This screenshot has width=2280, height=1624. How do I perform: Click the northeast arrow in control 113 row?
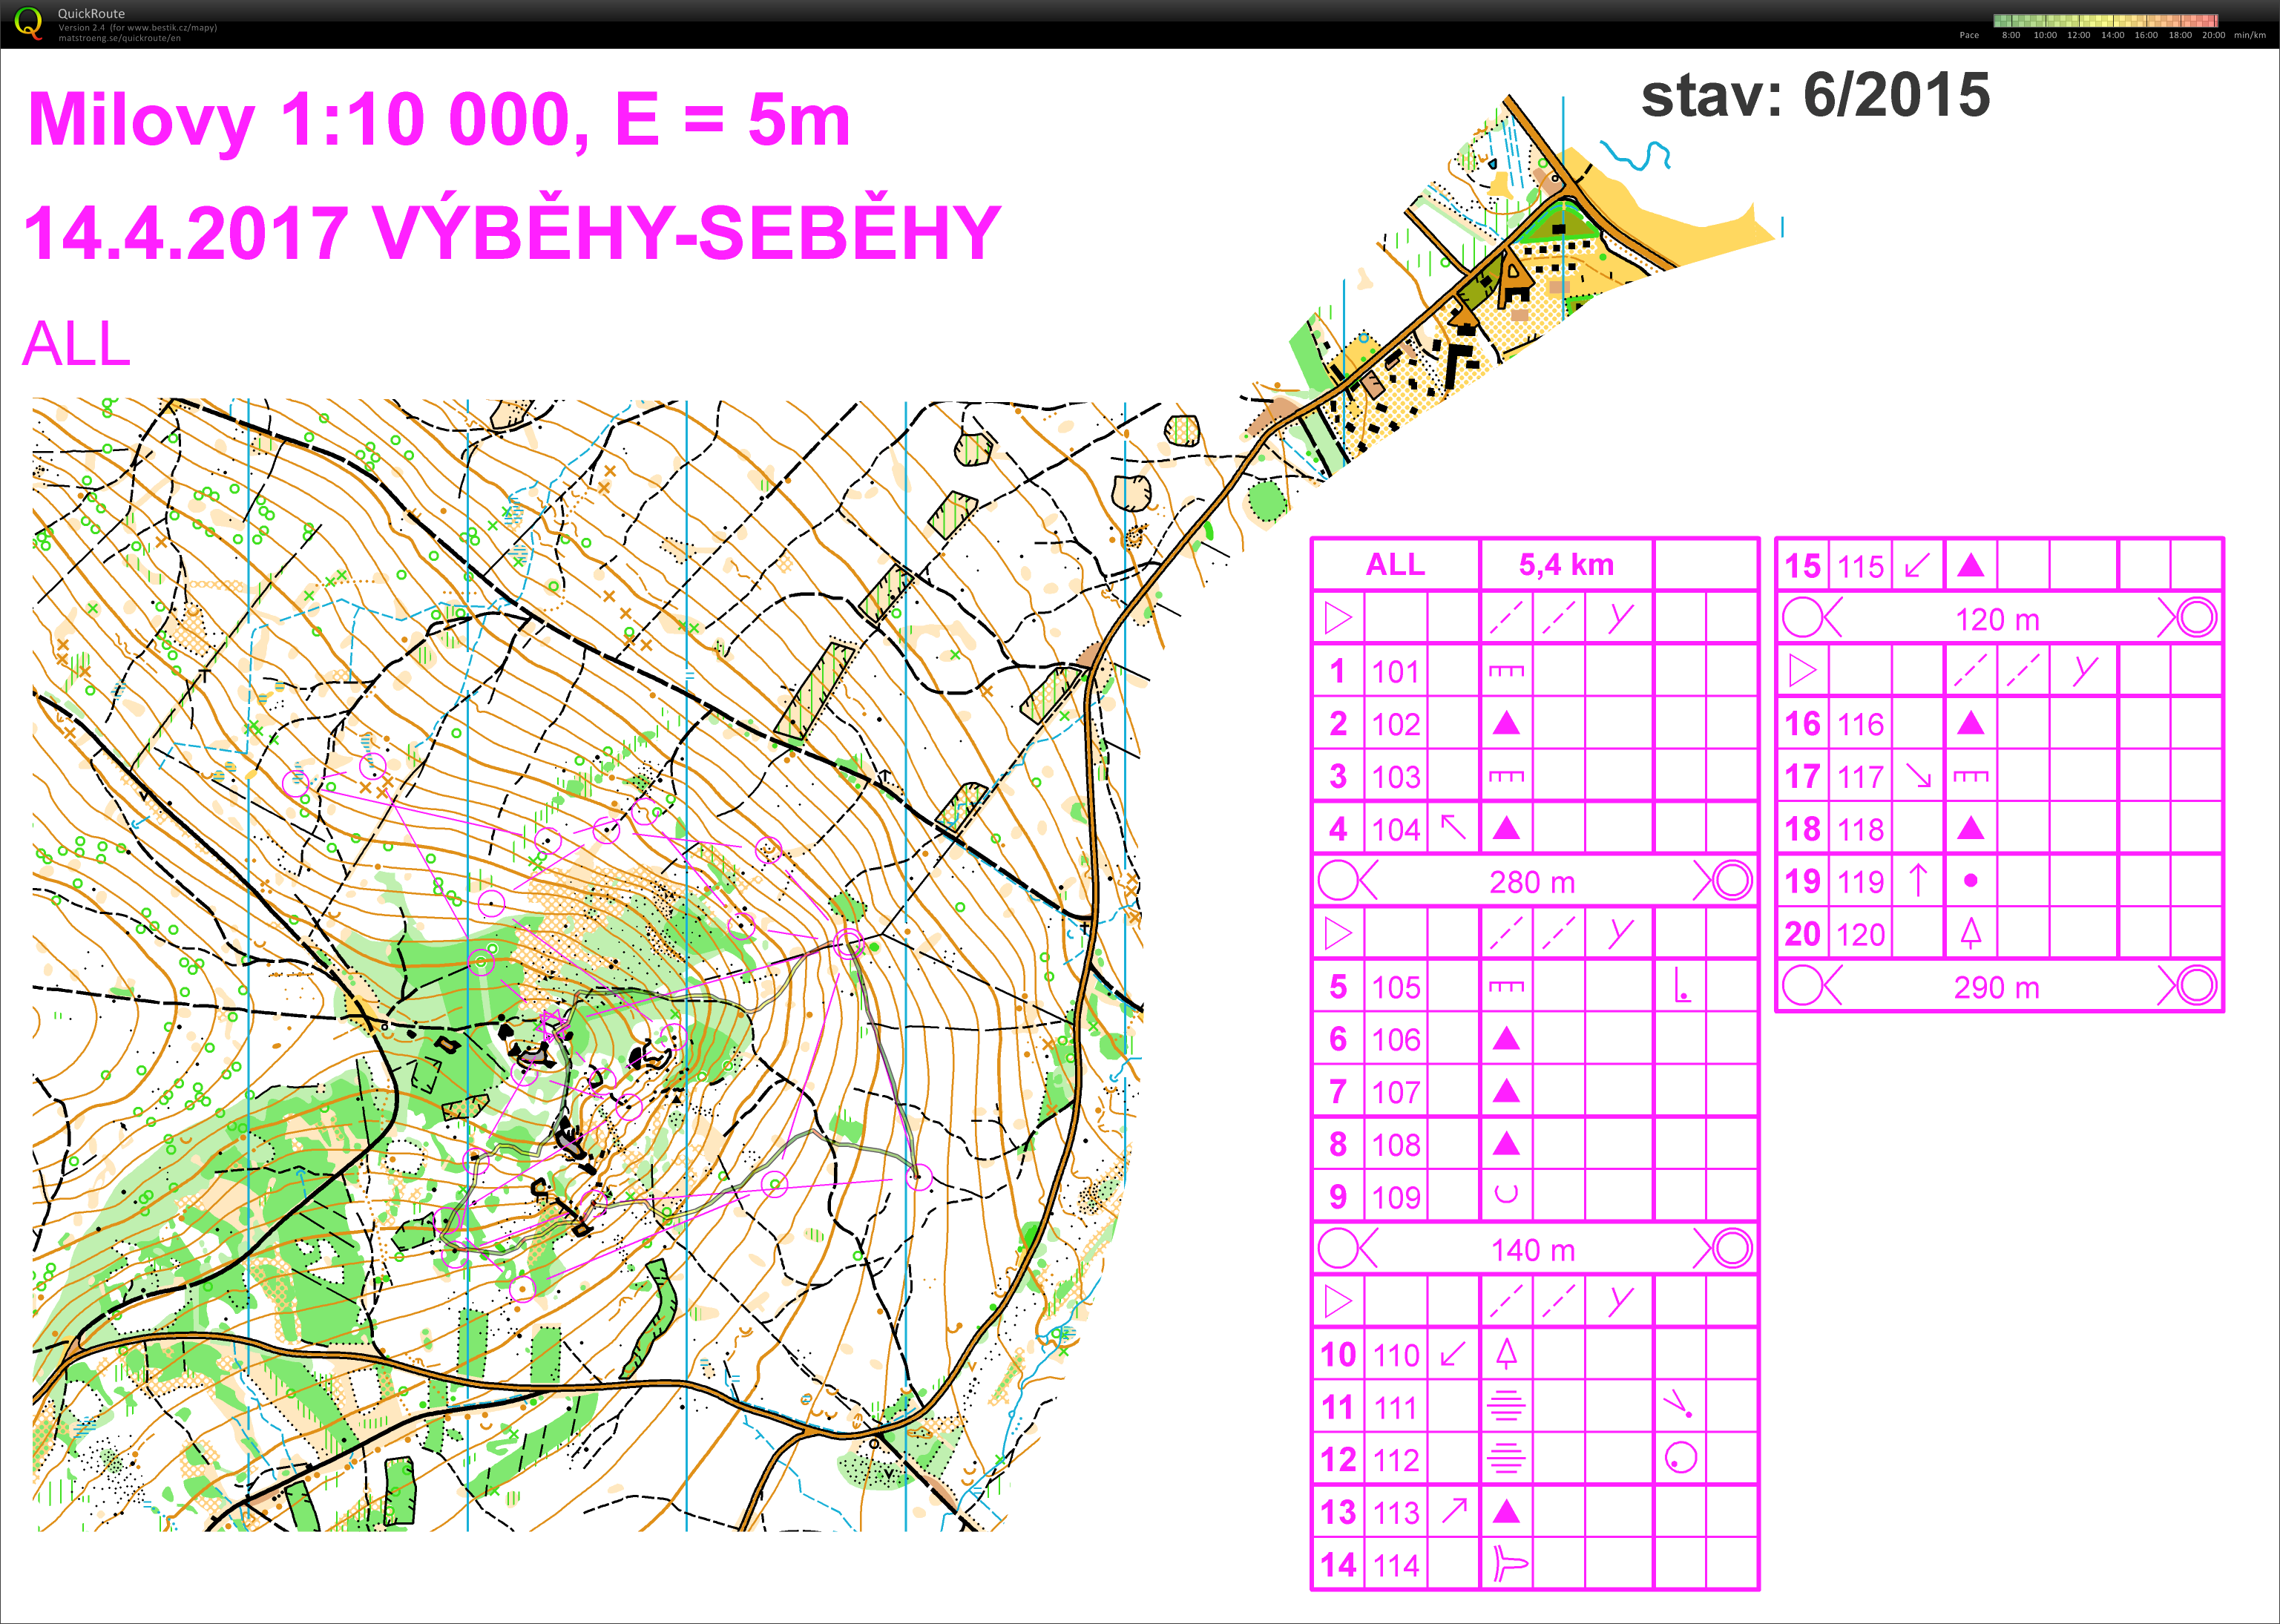[x=1453, y=1511]
